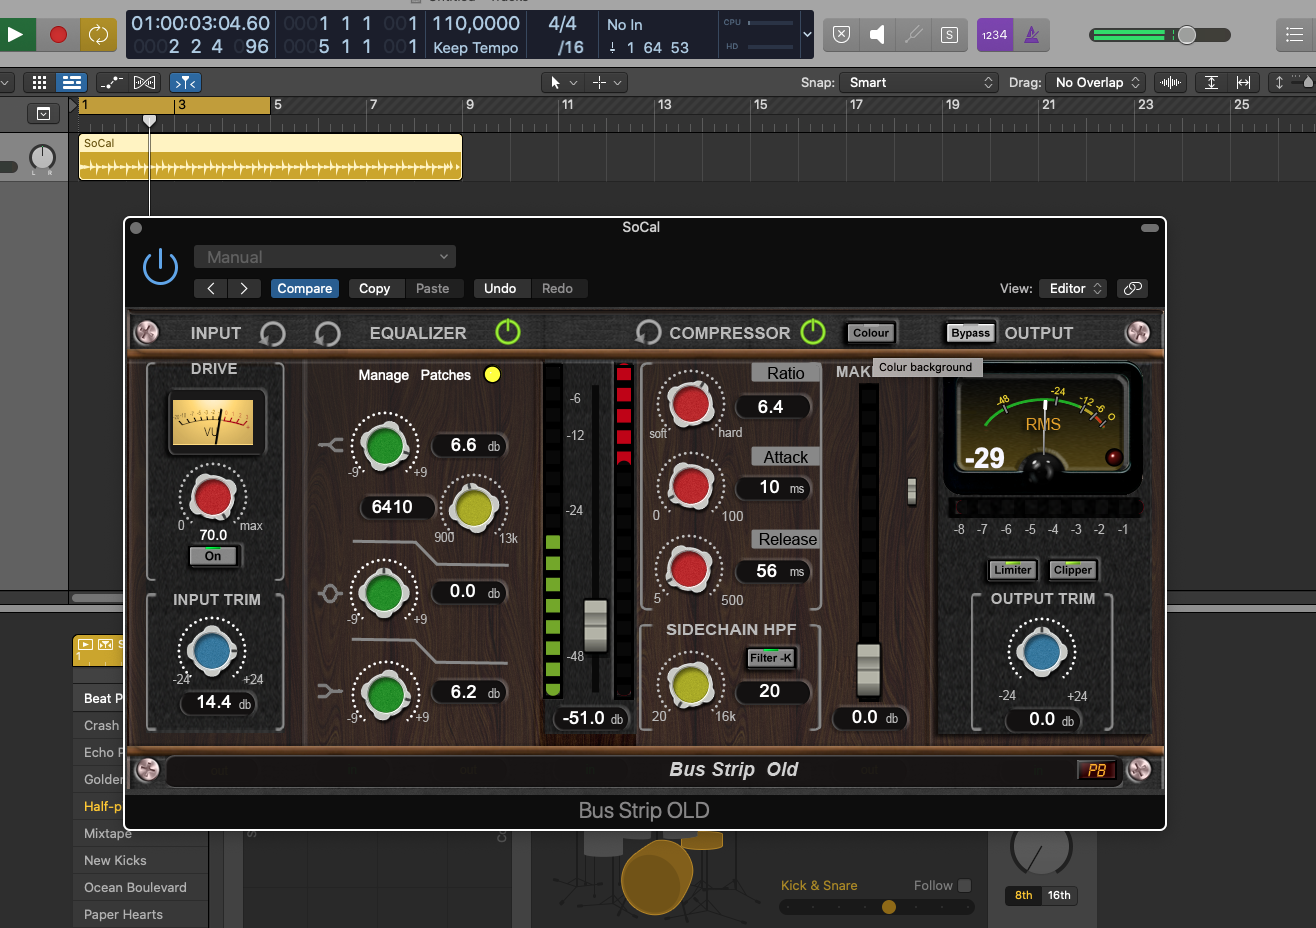Move the threshold fader at -51.0 db
Viewport: 1316px width, 928px height.
(x=595, y=625)
